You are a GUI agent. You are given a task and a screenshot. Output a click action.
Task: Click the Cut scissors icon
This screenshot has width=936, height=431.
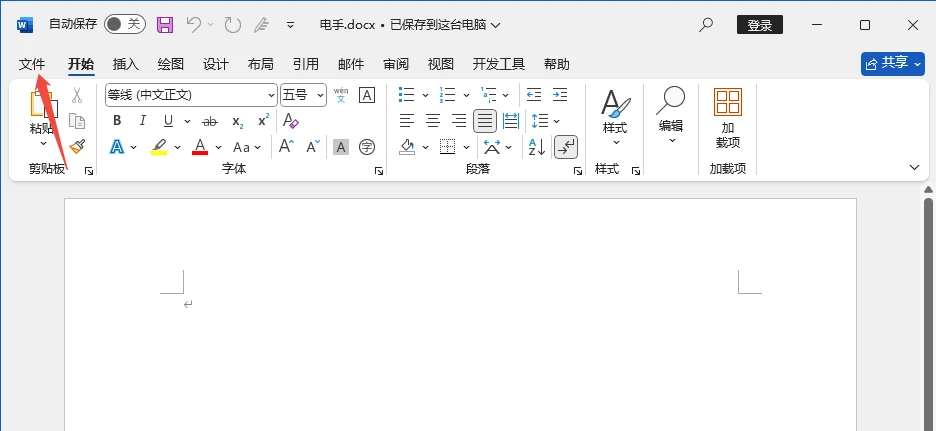click(x=77, y=95)
